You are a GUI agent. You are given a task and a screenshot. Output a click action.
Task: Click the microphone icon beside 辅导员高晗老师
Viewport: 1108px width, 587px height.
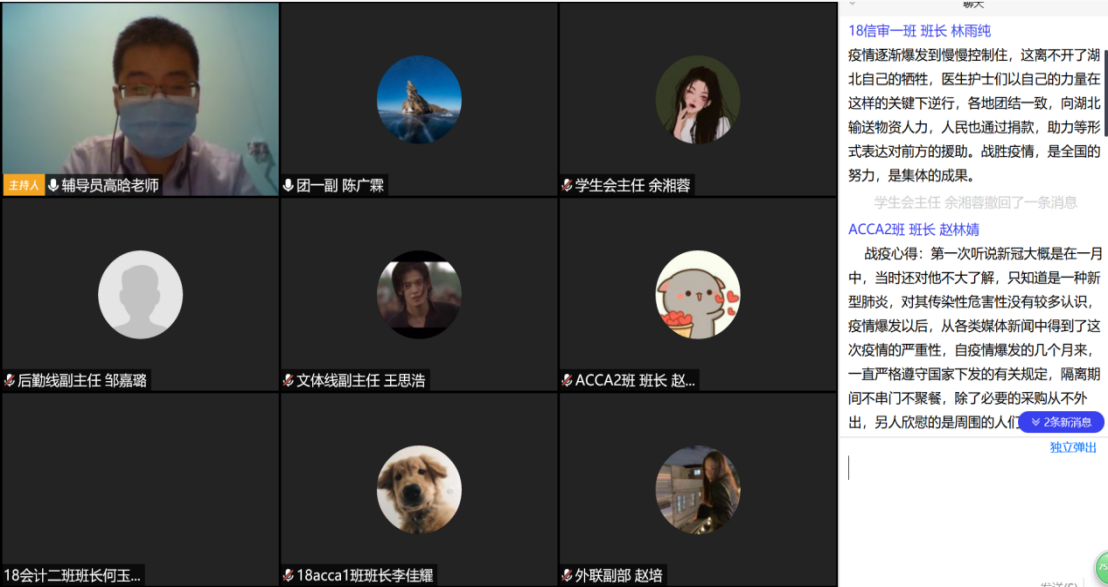[x=53, y=186]
